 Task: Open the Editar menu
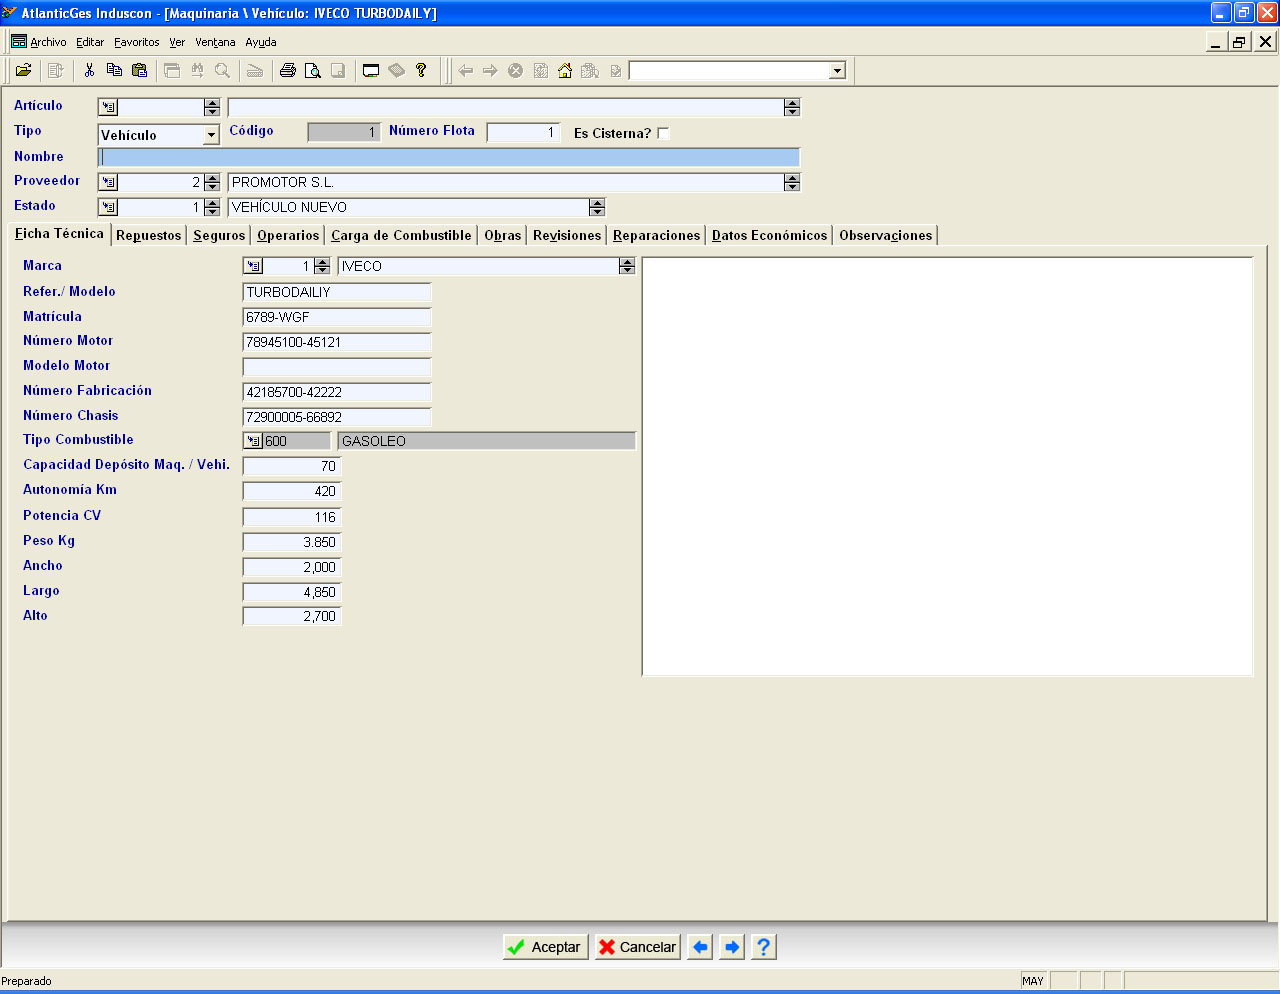click(90, 42)
